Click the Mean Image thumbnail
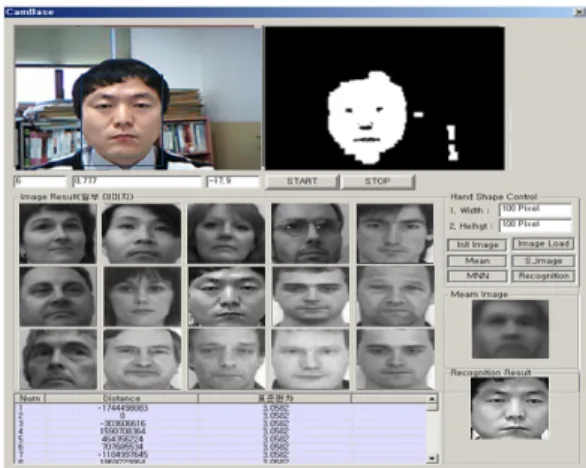The height and width of the screenshot is (468, 586). [510, 329]
